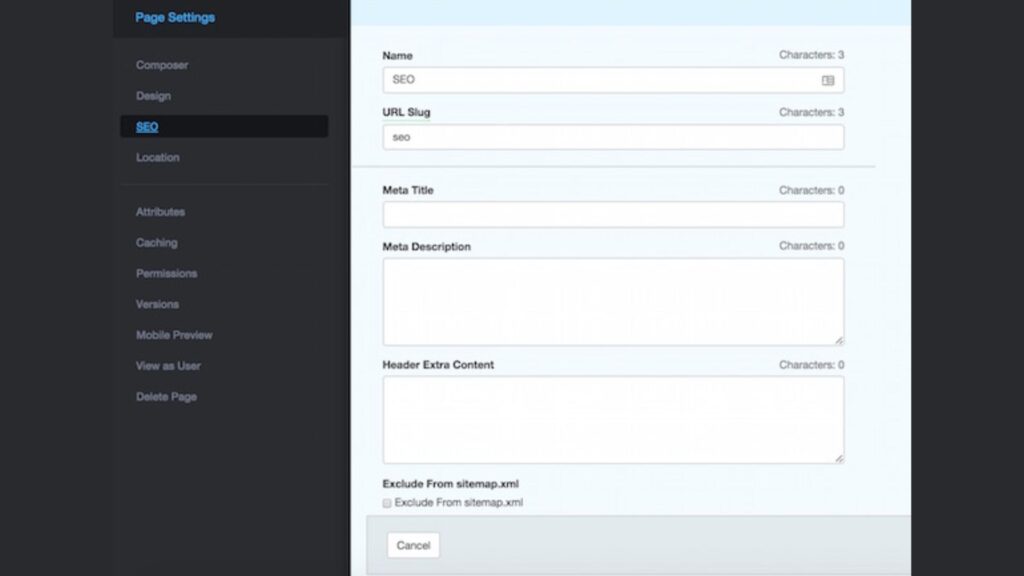Click the Exclude From sitemap.xml checkbox label text
This screenshot has width=1024, height=576.
tap(458, 503)
